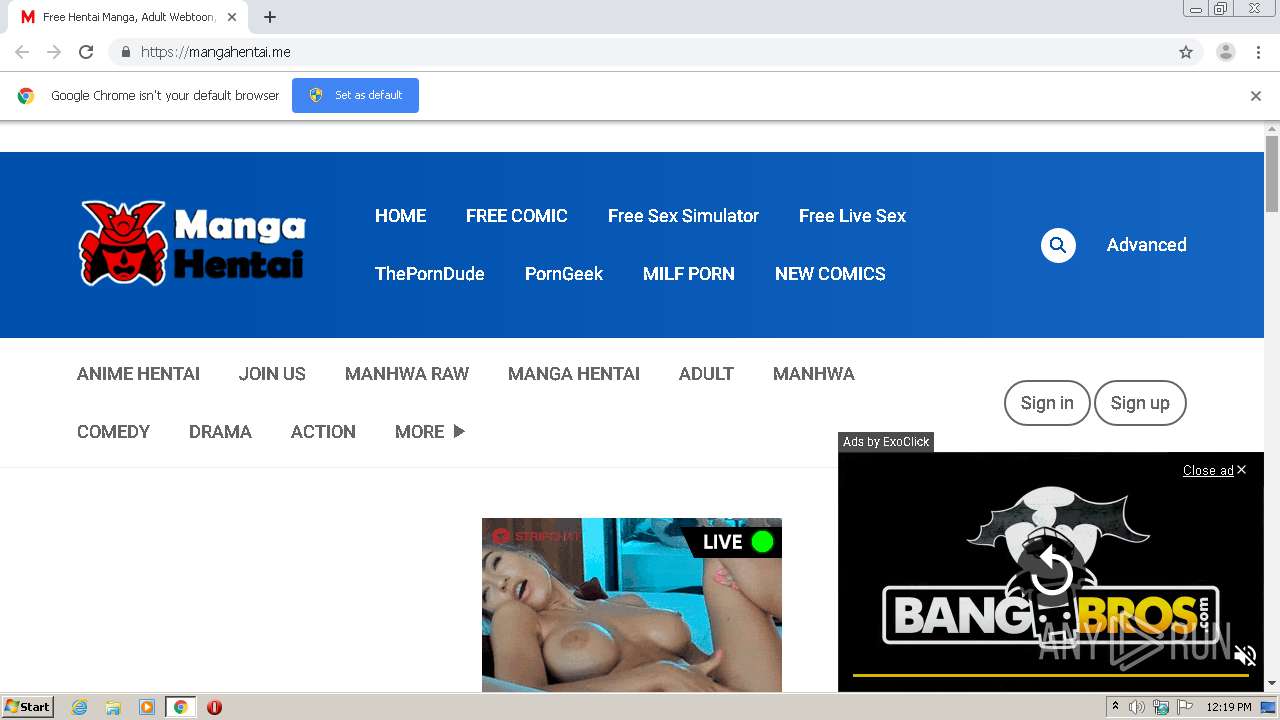Open the media player taskbar icon

pos(147,707)
